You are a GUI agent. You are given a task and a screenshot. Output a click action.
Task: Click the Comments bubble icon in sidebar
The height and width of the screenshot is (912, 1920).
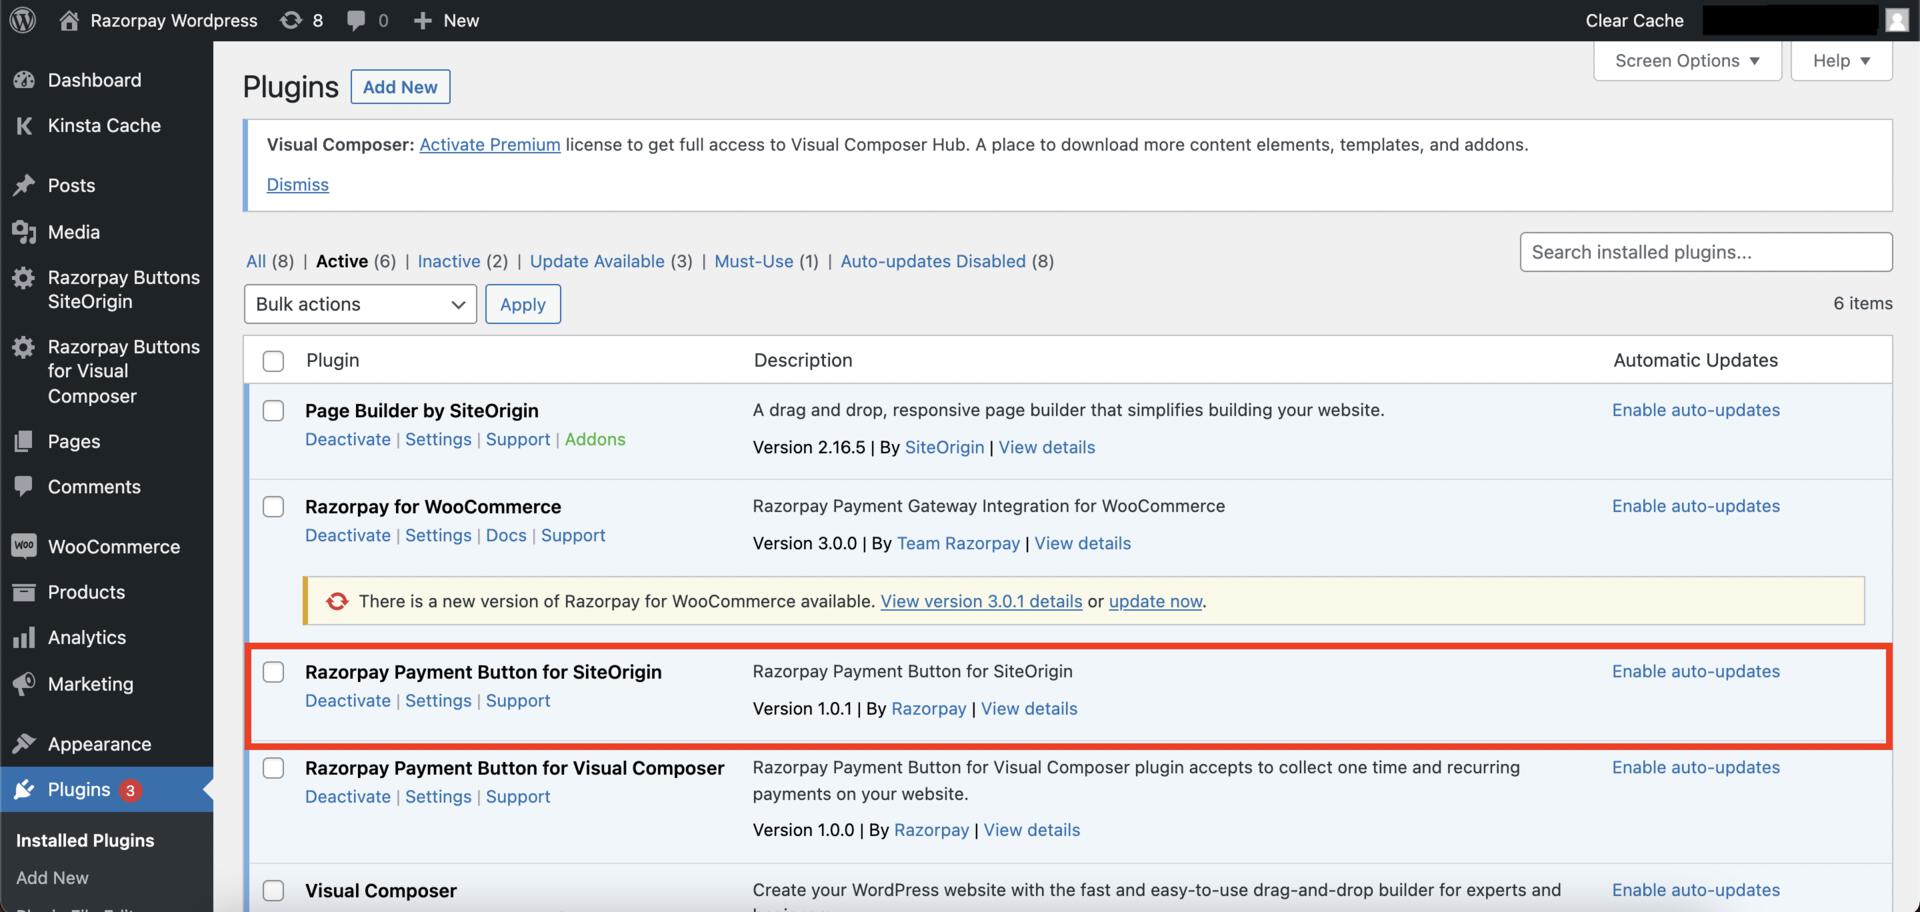[24, 487]
